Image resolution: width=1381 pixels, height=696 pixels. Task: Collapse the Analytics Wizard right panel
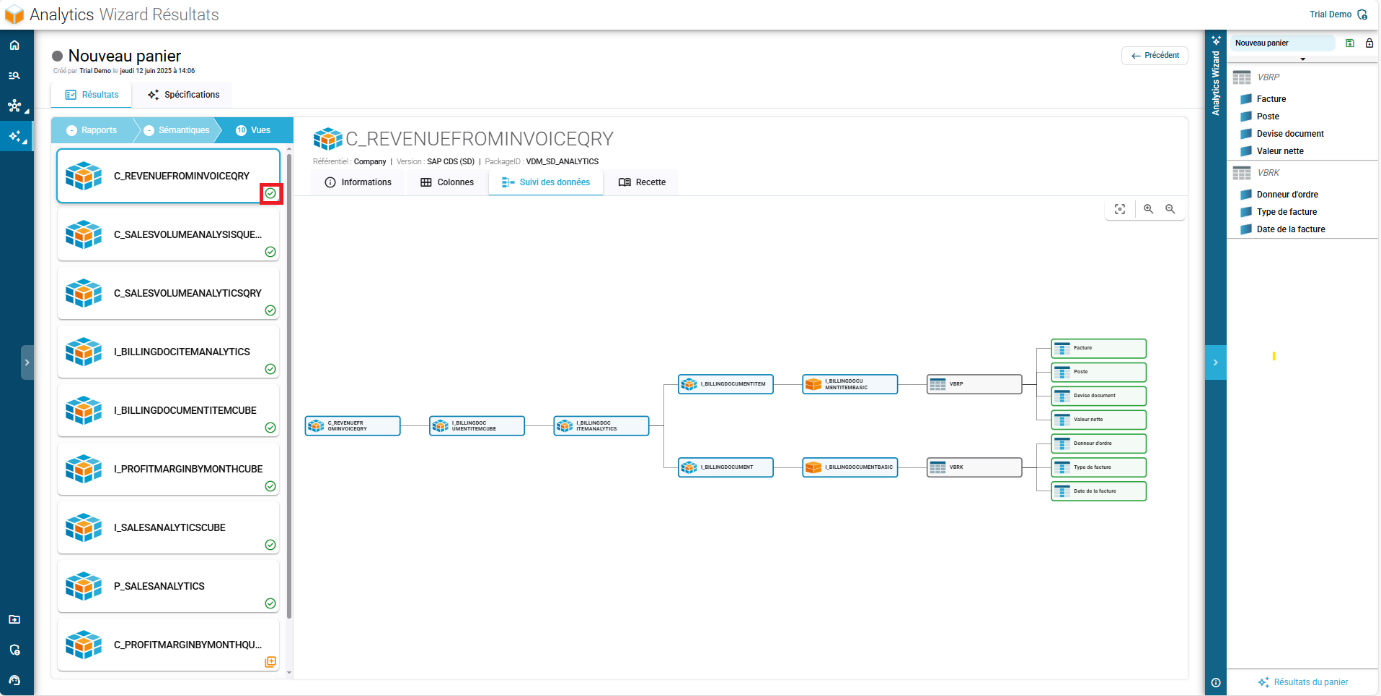(1215, 362)
